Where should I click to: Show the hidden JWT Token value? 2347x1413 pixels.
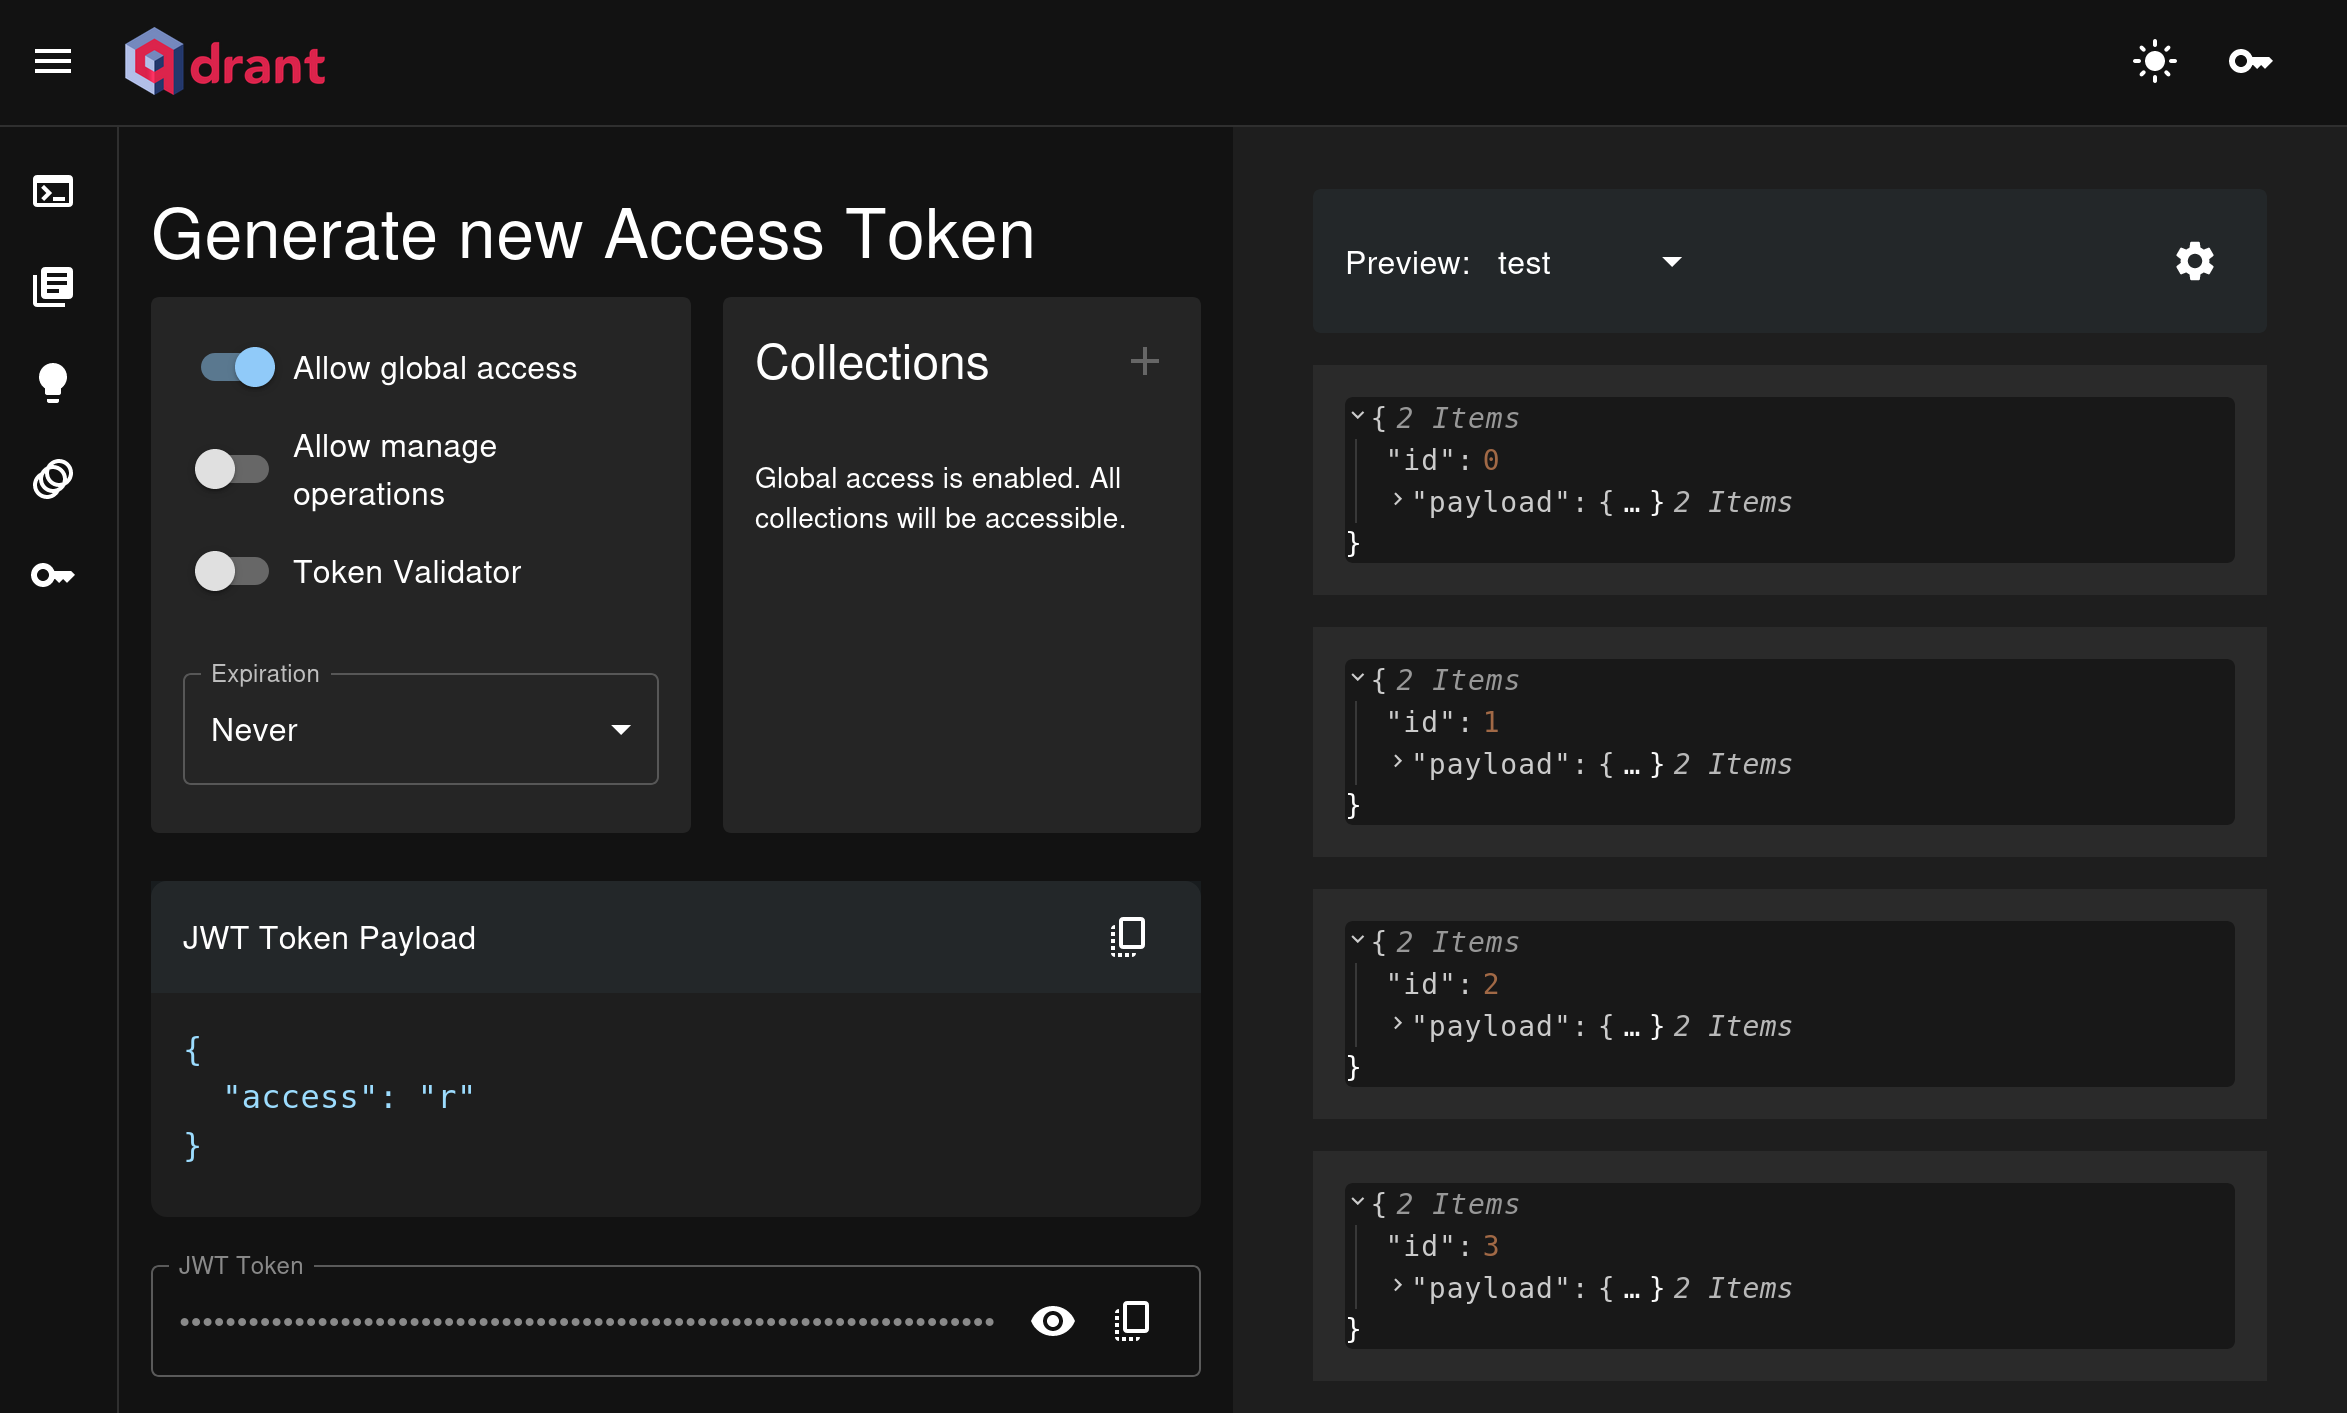(x=1051, y=1321)
